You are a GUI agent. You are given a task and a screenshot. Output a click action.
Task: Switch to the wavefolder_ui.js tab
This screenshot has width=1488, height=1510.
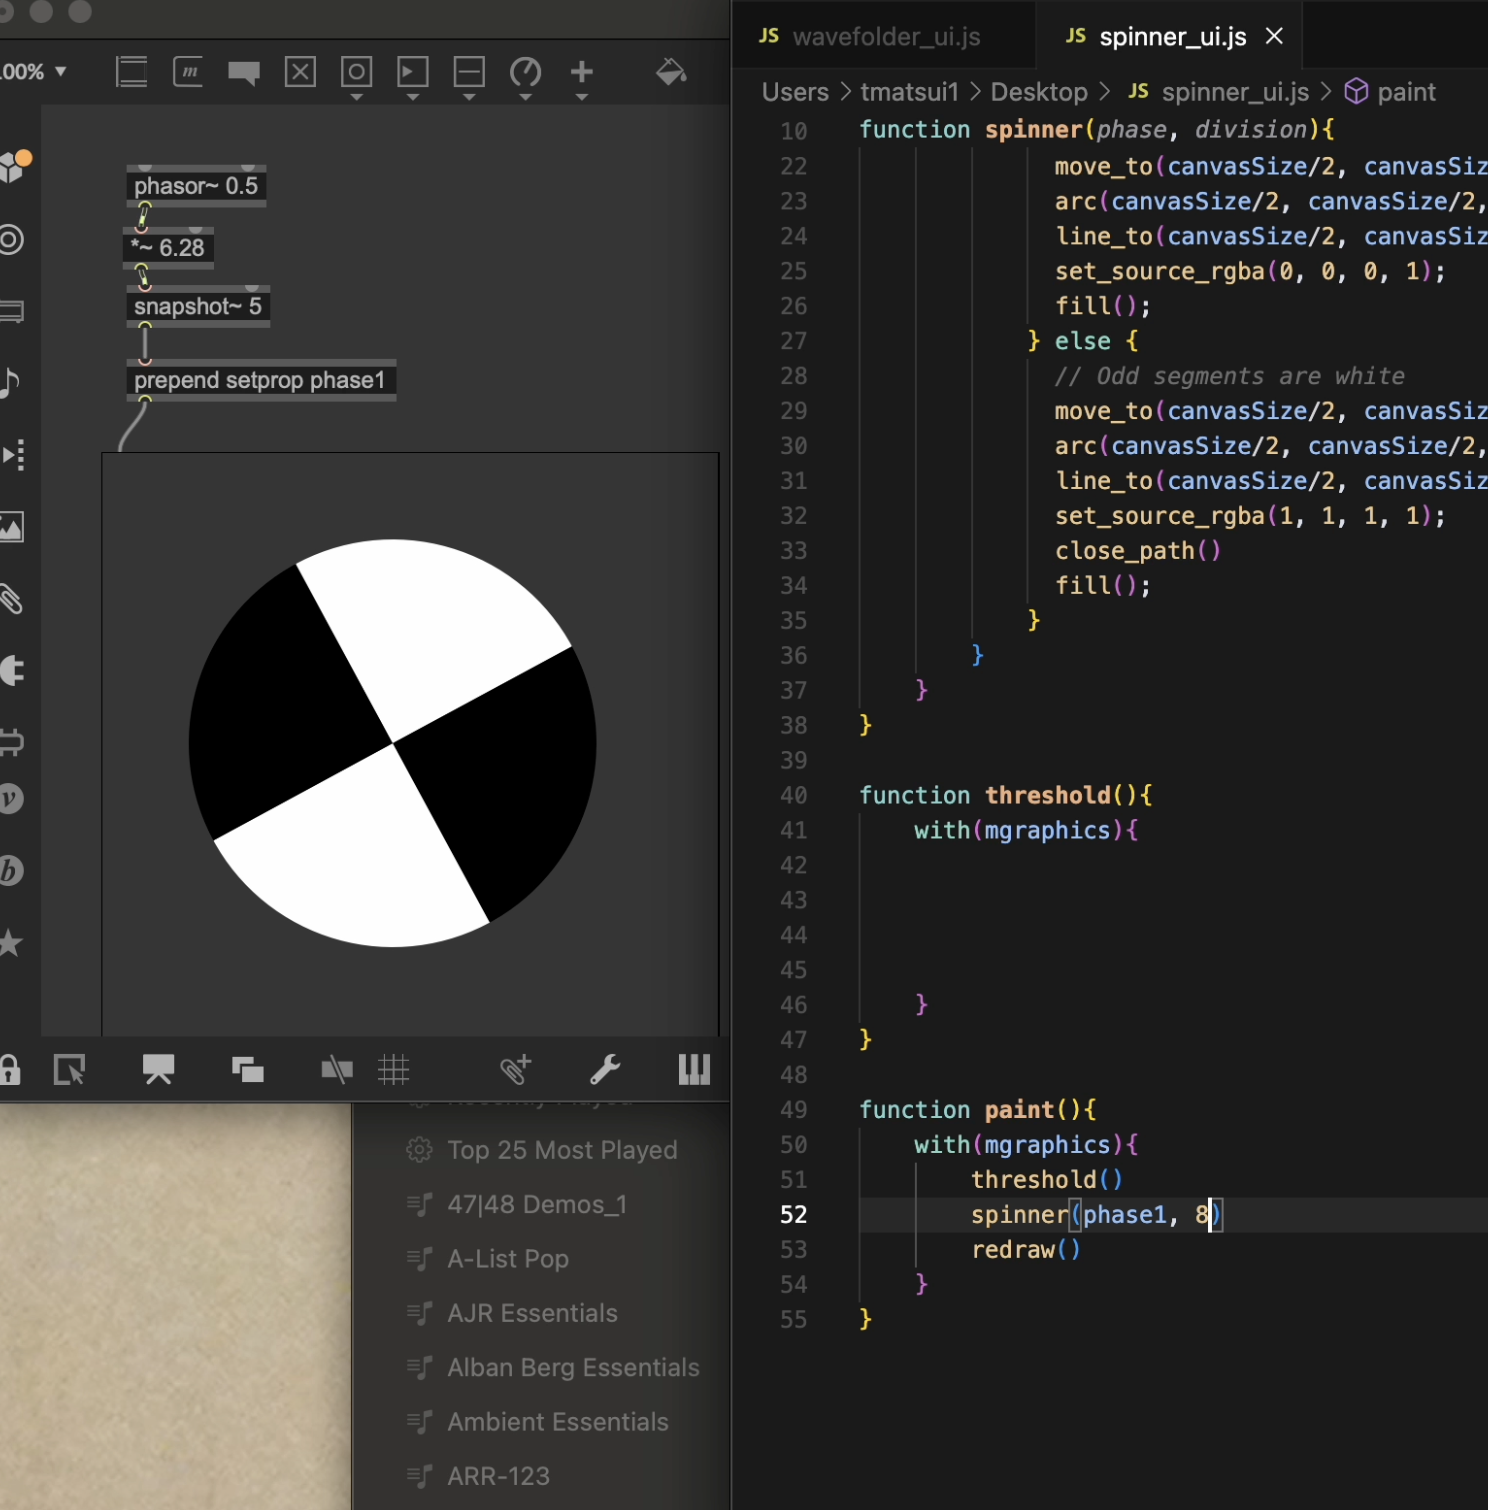[x=885, y=37]
